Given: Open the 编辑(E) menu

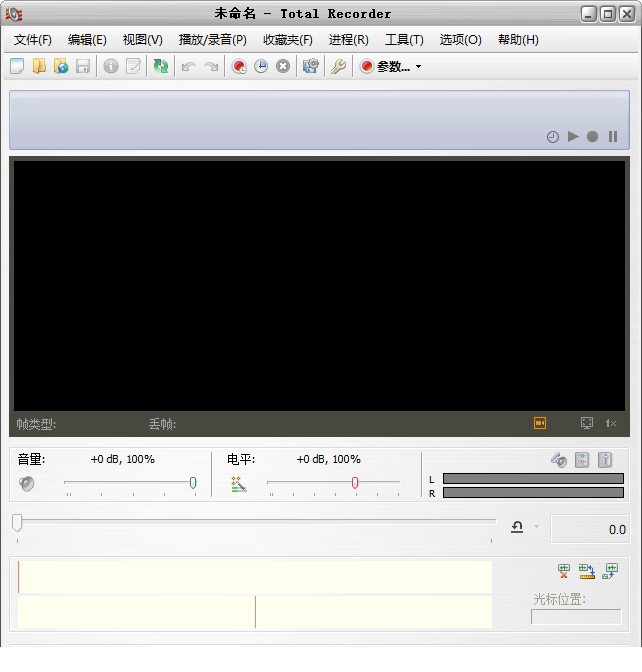Looking at the screenshot, I should tap(87, 40).
